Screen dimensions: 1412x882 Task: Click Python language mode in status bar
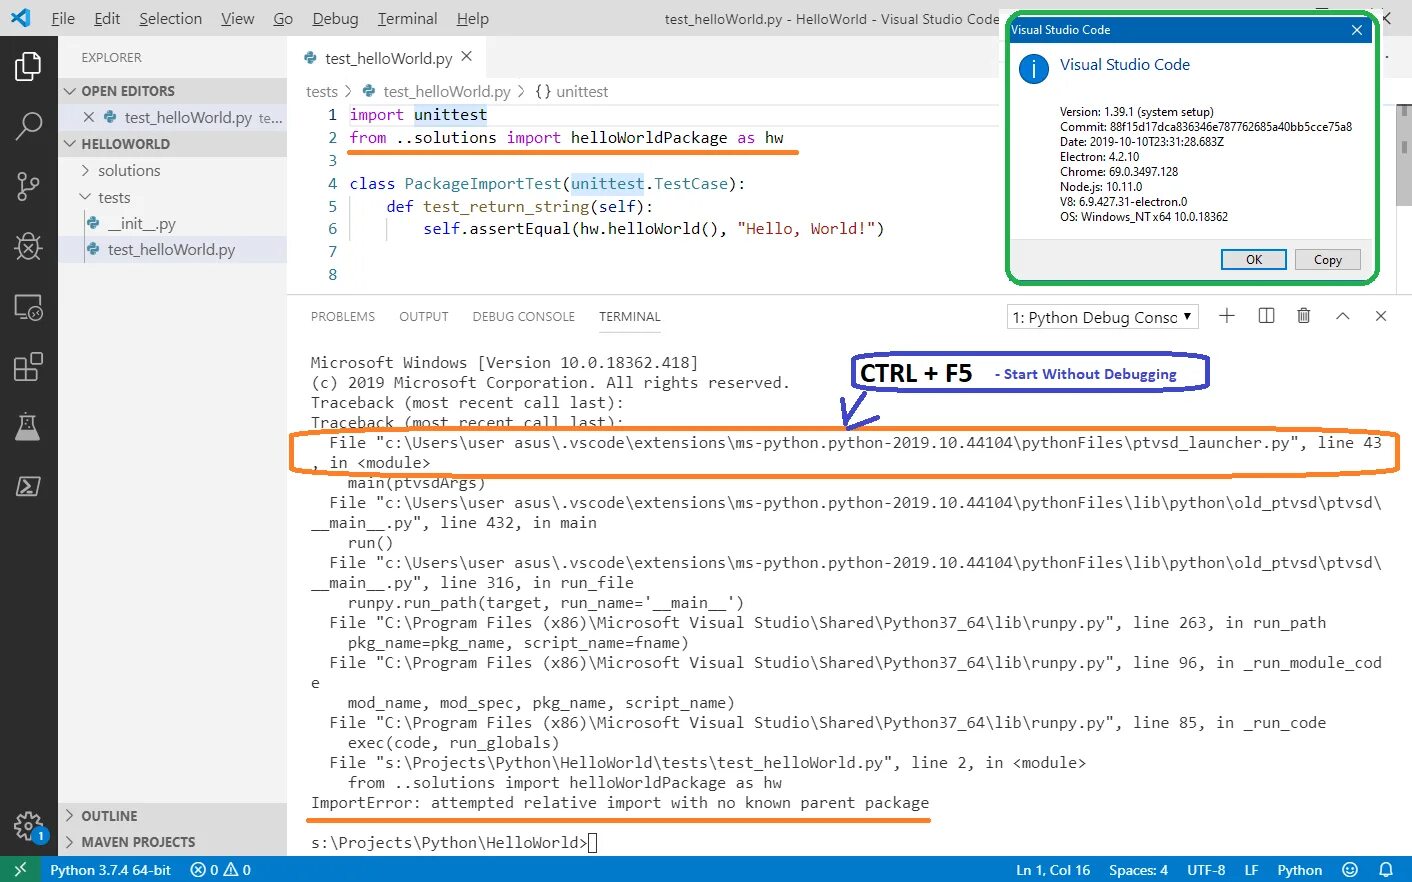pyautogui.click(x=1299, y=870)
